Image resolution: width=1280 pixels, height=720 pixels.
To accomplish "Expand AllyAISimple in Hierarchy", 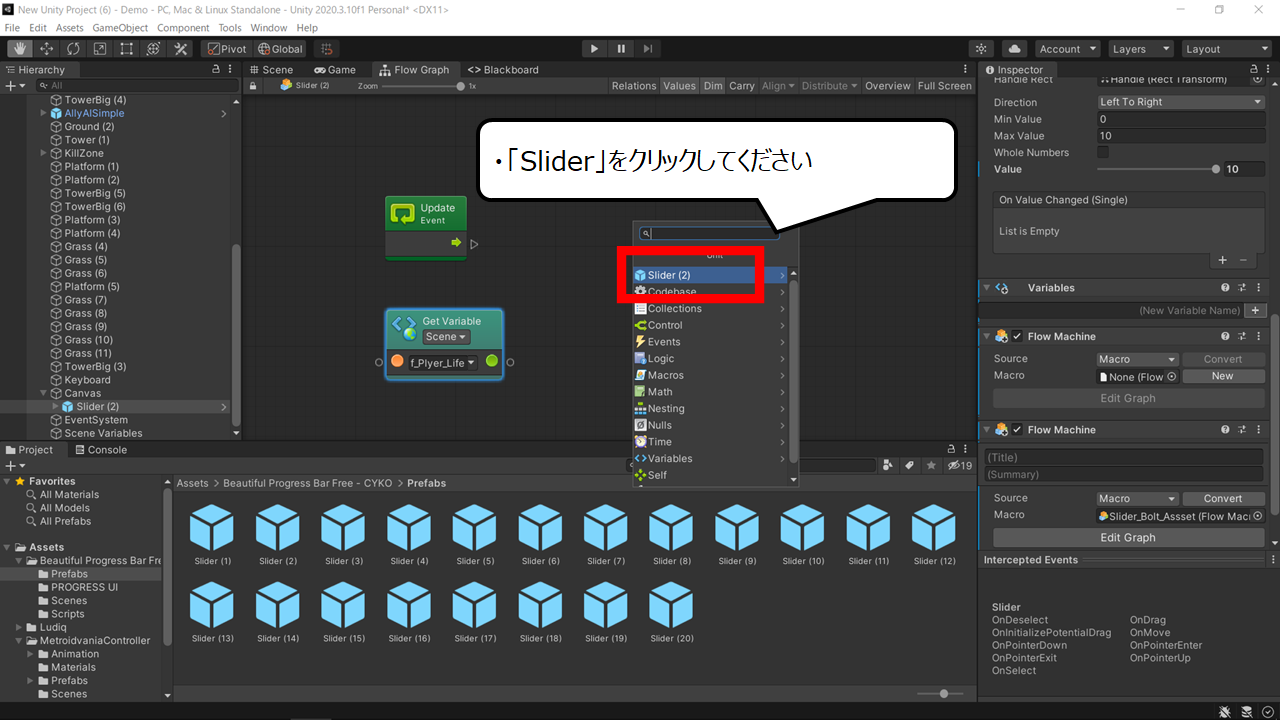I will click(43, 113).
